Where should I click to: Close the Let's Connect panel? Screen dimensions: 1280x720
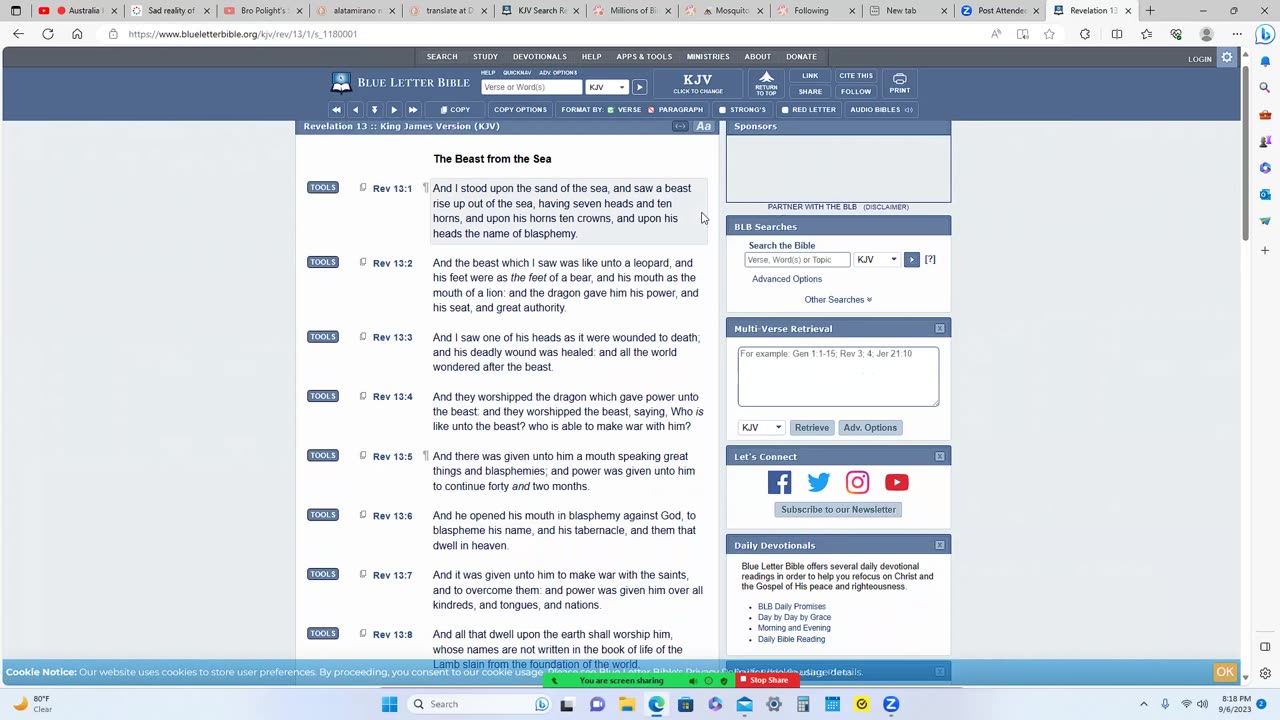pos(940,456)
